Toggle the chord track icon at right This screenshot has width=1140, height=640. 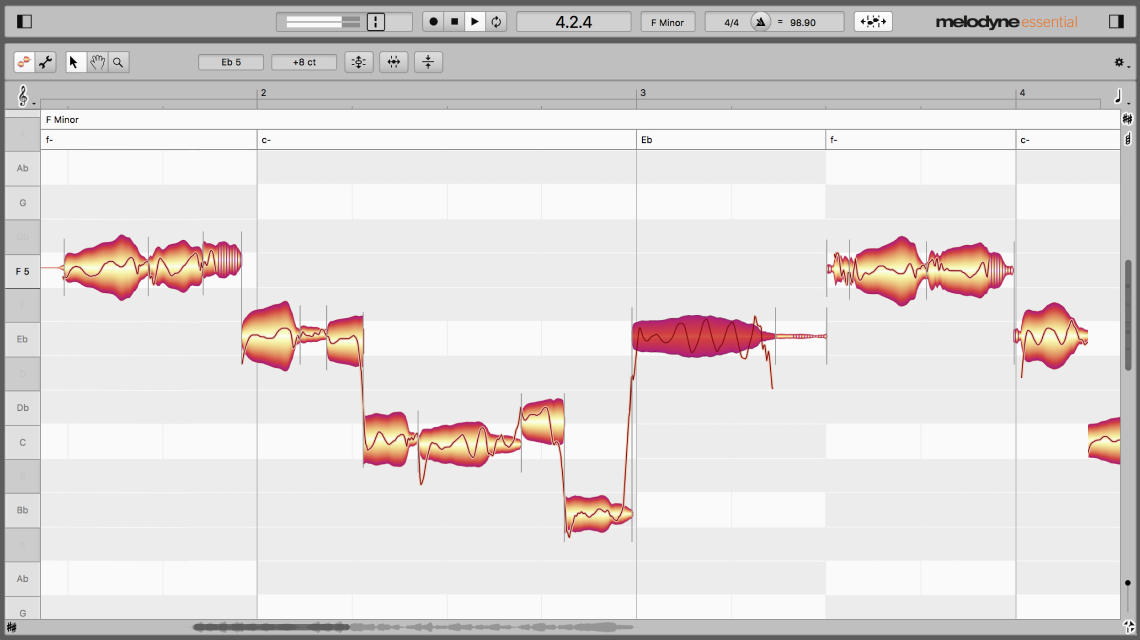pyautogui.click(x=1128, y=139)
